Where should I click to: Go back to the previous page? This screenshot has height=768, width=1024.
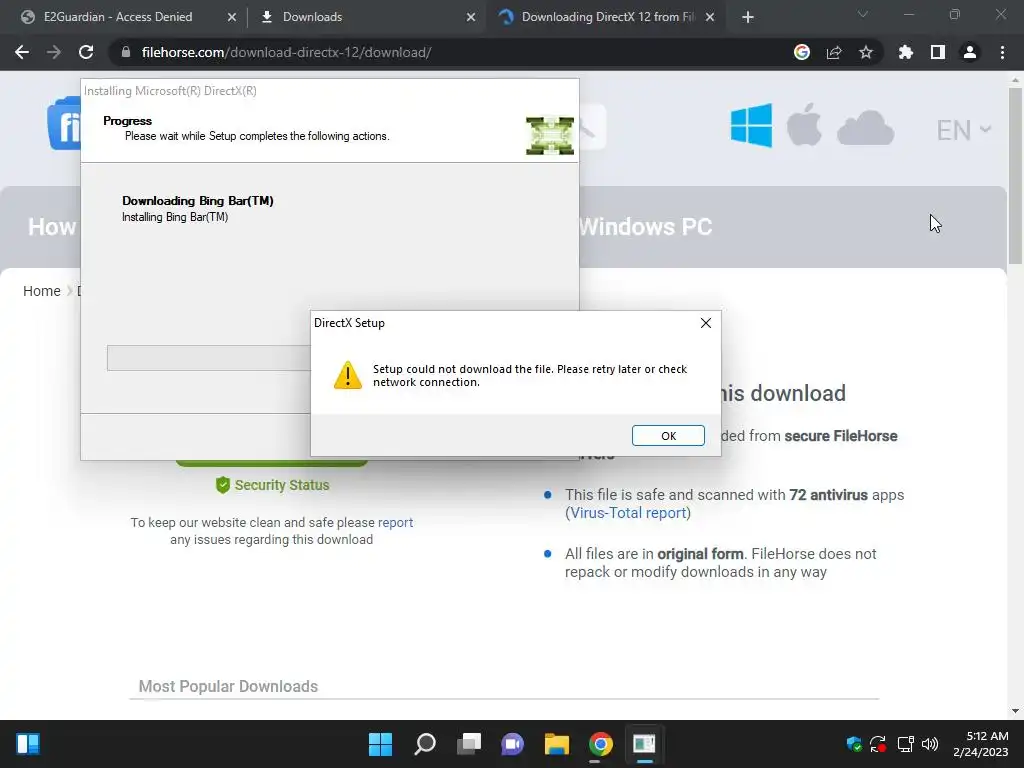tap(22, 52)
